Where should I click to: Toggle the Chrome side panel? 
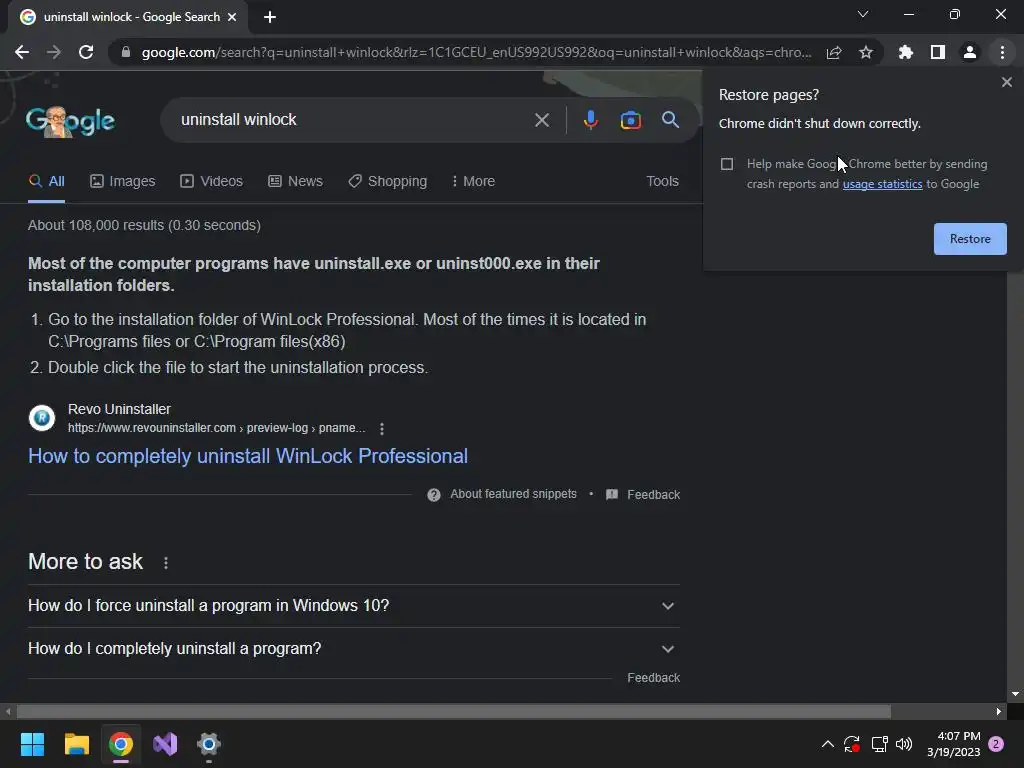pyautogui.click(x=938, y=52)
